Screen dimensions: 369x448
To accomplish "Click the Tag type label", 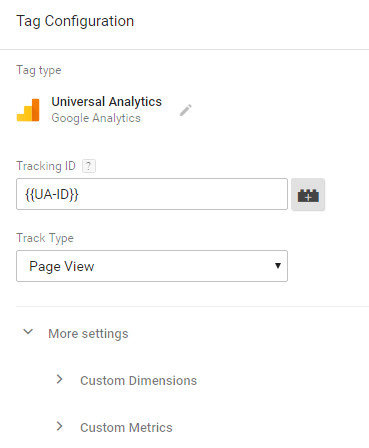I will pos(39,70).
